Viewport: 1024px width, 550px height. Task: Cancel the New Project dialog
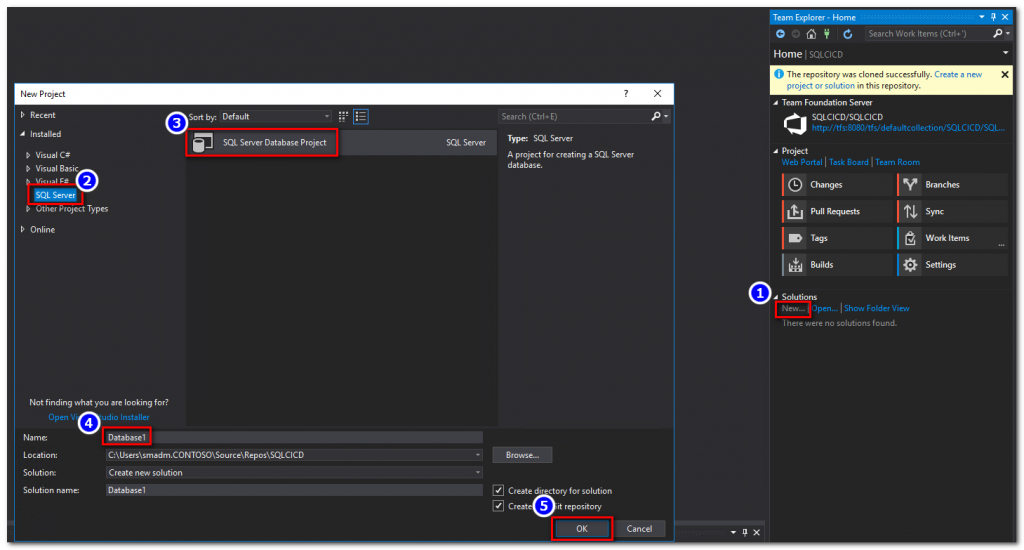tap(639, 529)
